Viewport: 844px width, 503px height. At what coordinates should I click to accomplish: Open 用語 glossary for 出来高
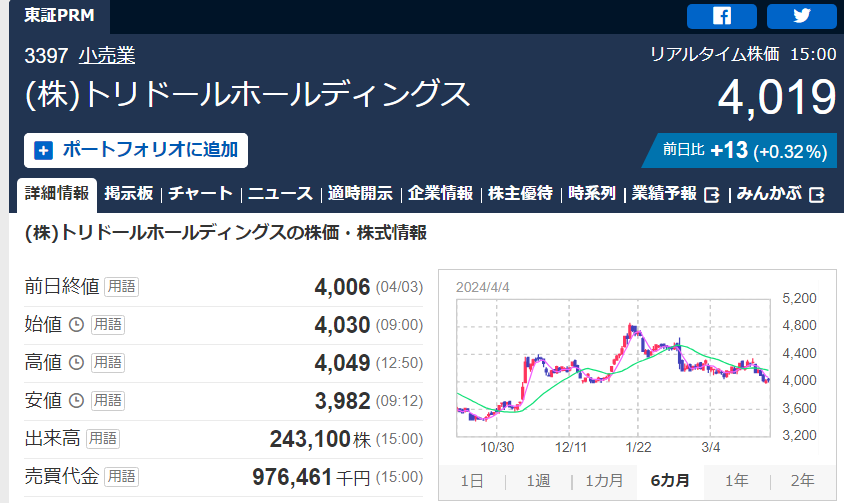pos(102,438)
